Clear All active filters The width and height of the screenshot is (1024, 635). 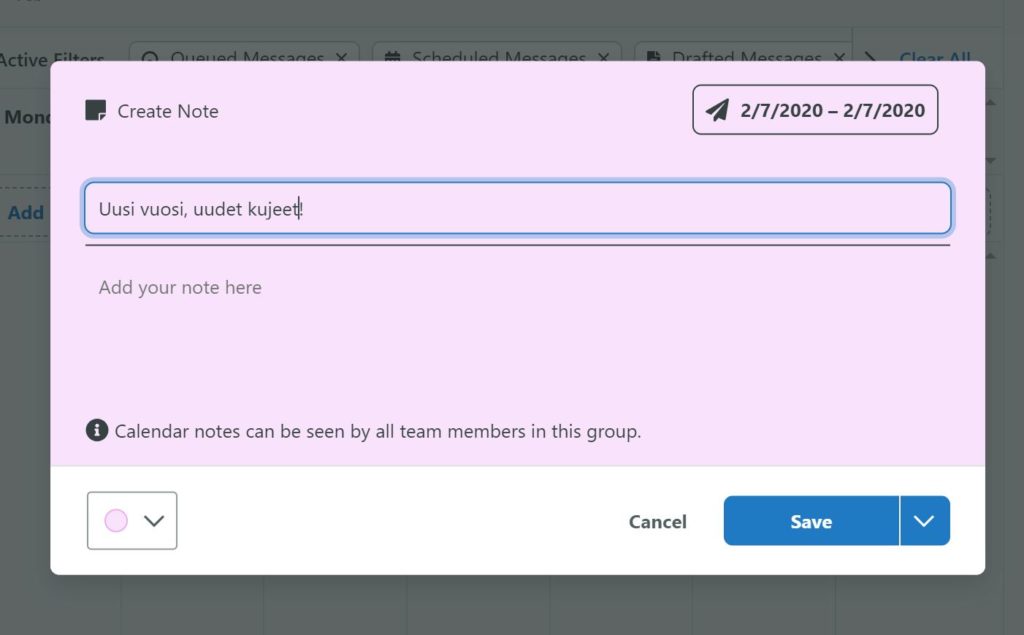pyautogui.click(x=935, y=57)
